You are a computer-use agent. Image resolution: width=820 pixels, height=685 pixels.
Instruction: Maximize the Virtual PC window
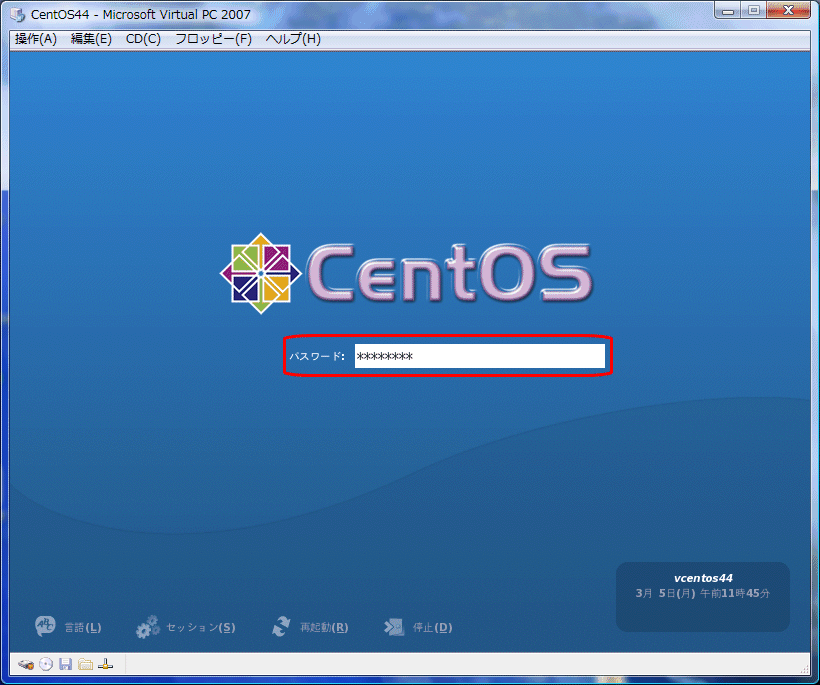[754, 10]
